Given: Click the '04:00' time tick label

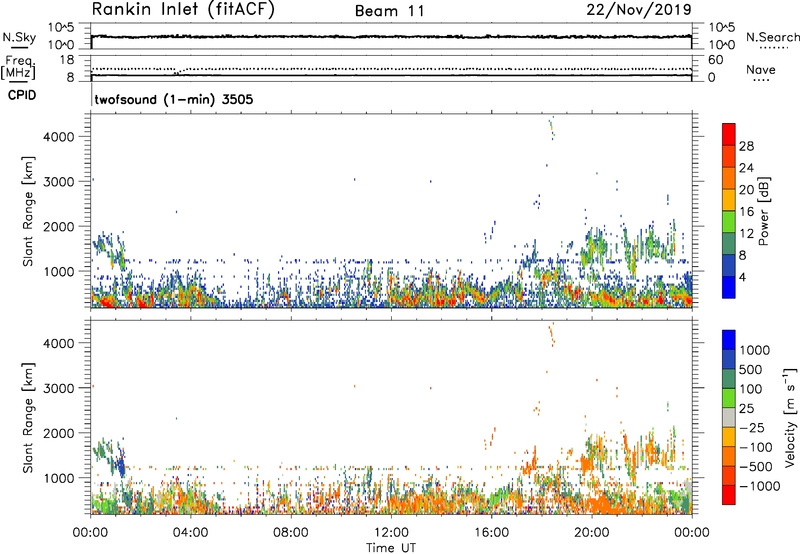Looking at the screenshot, I should click(x=190, y=533).
